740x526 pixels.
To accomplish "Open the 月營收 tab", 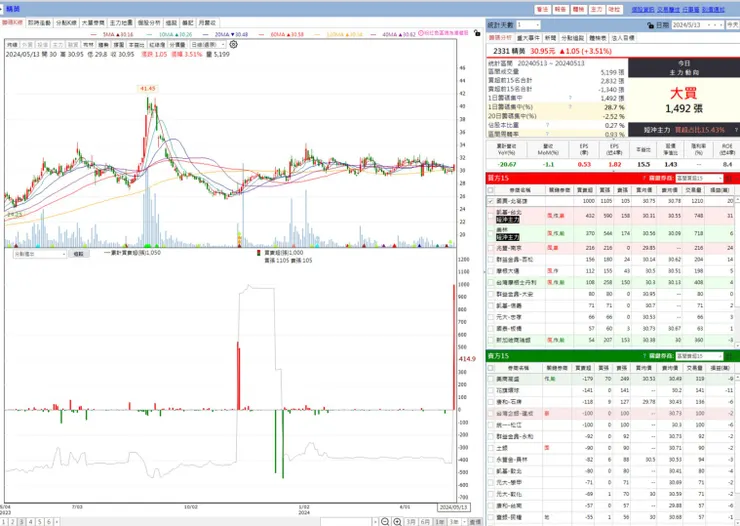I will (207, 23).
